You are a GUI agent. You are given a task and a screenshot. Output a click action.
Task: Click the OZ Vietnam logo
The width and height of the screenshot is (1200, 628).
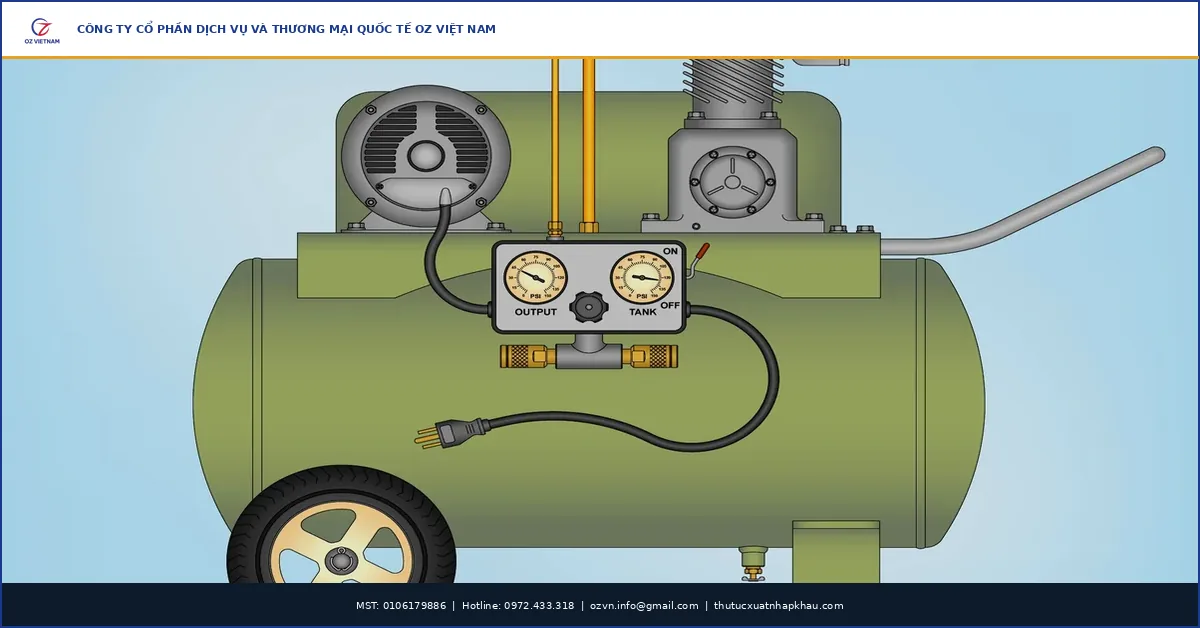[x=42, y=30]
